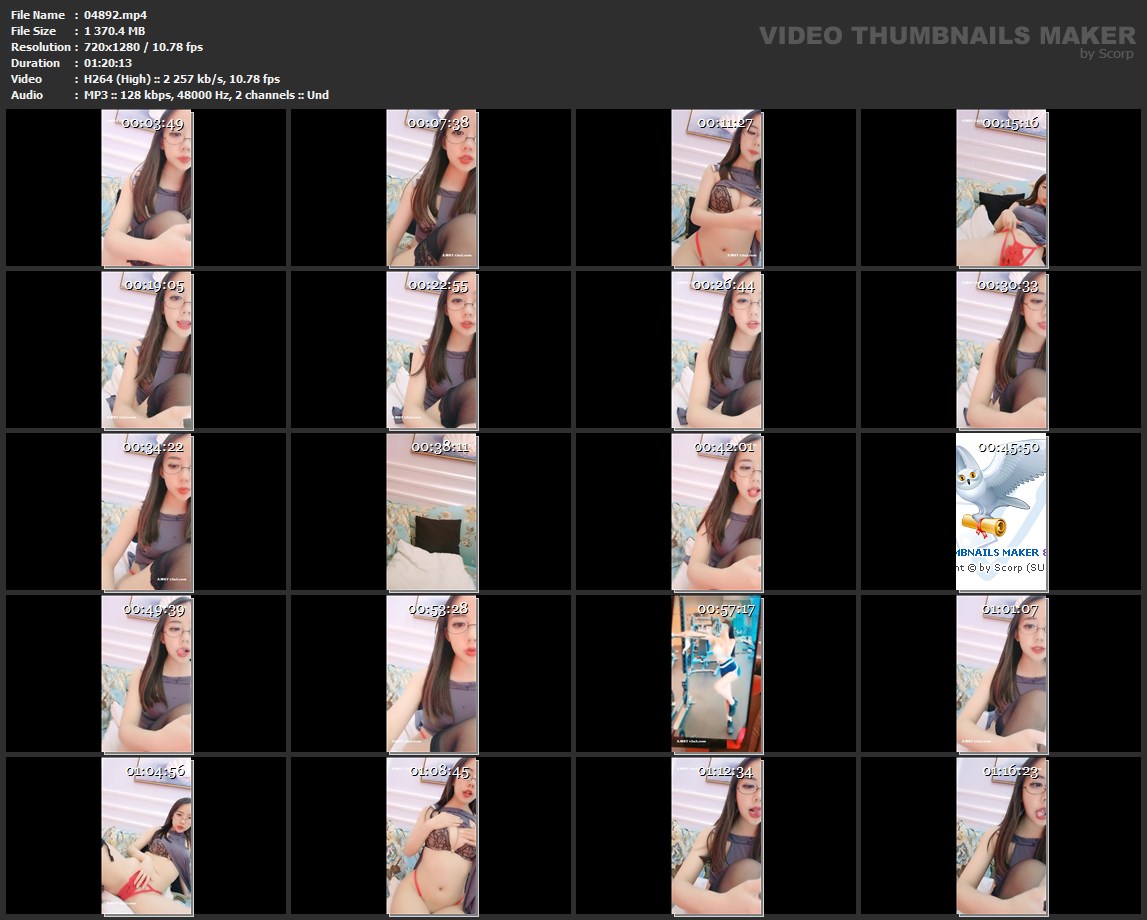This screenshot has height=920, width=1147.
Task: Click the 00:30:33 thumbnail frame
Action: point(1001,351)
